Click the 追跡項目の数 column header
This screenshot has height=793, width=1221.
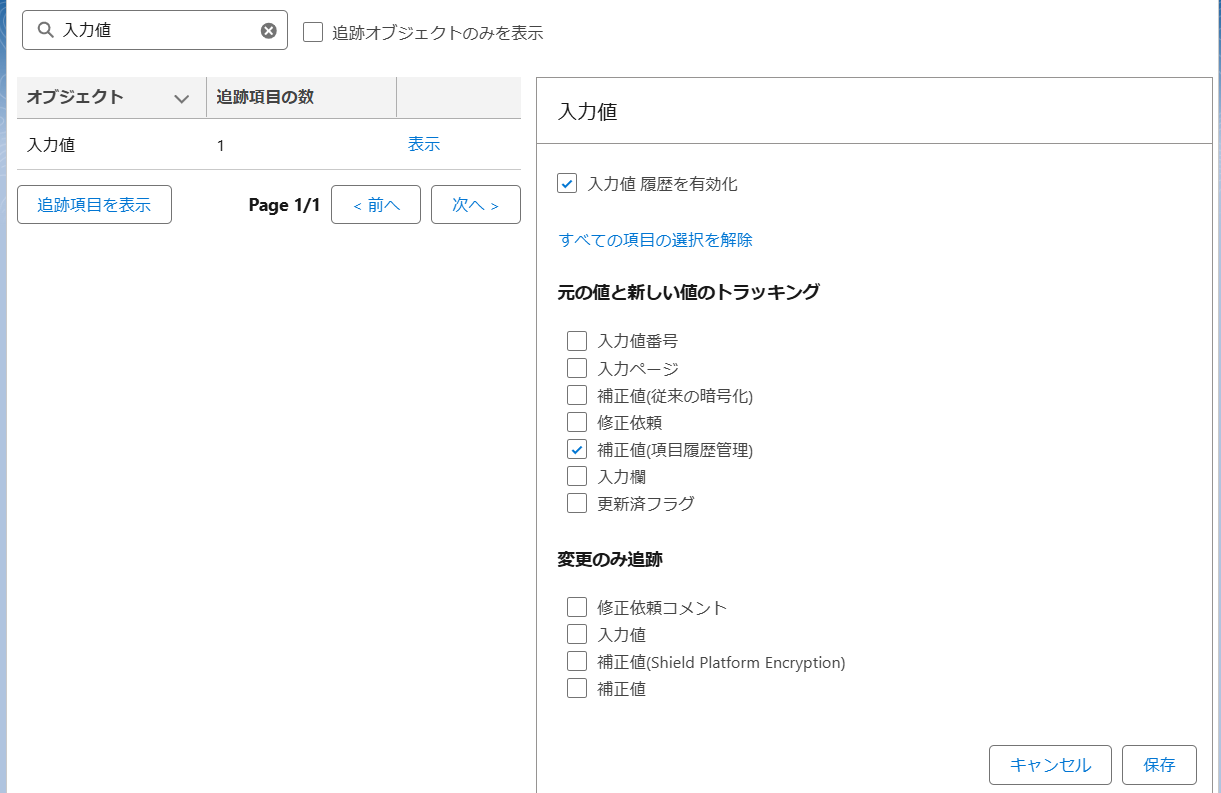tap(265, 97)
